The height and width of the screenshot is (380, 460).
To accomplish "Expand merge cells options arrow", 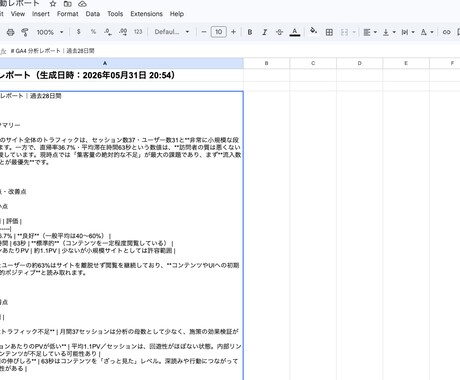I will click(x=354, y=32).
